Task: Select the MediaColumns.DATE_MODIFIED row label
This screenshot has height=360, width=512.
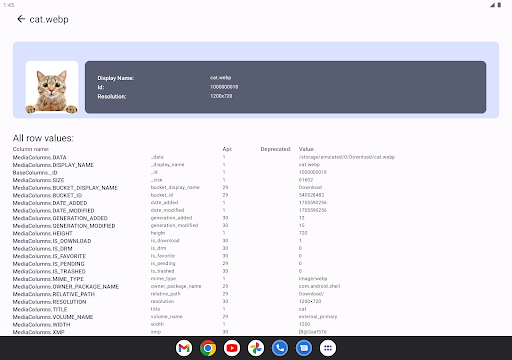Action: 53,211
